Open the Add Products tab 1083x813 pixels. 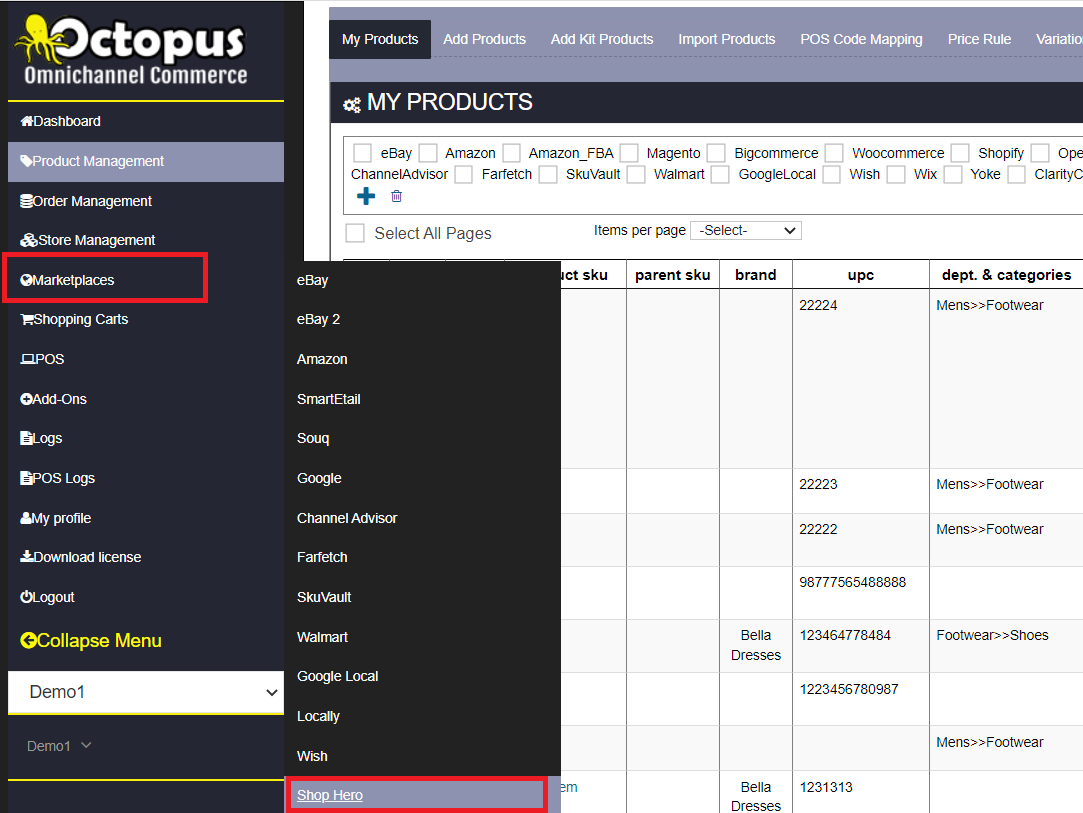[484, 39]
